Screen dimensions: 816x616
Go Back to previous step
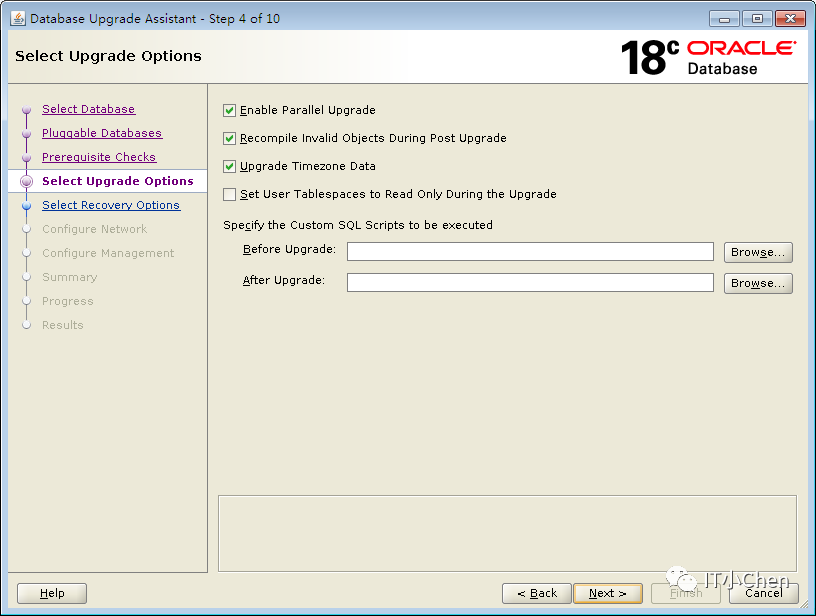537,593
